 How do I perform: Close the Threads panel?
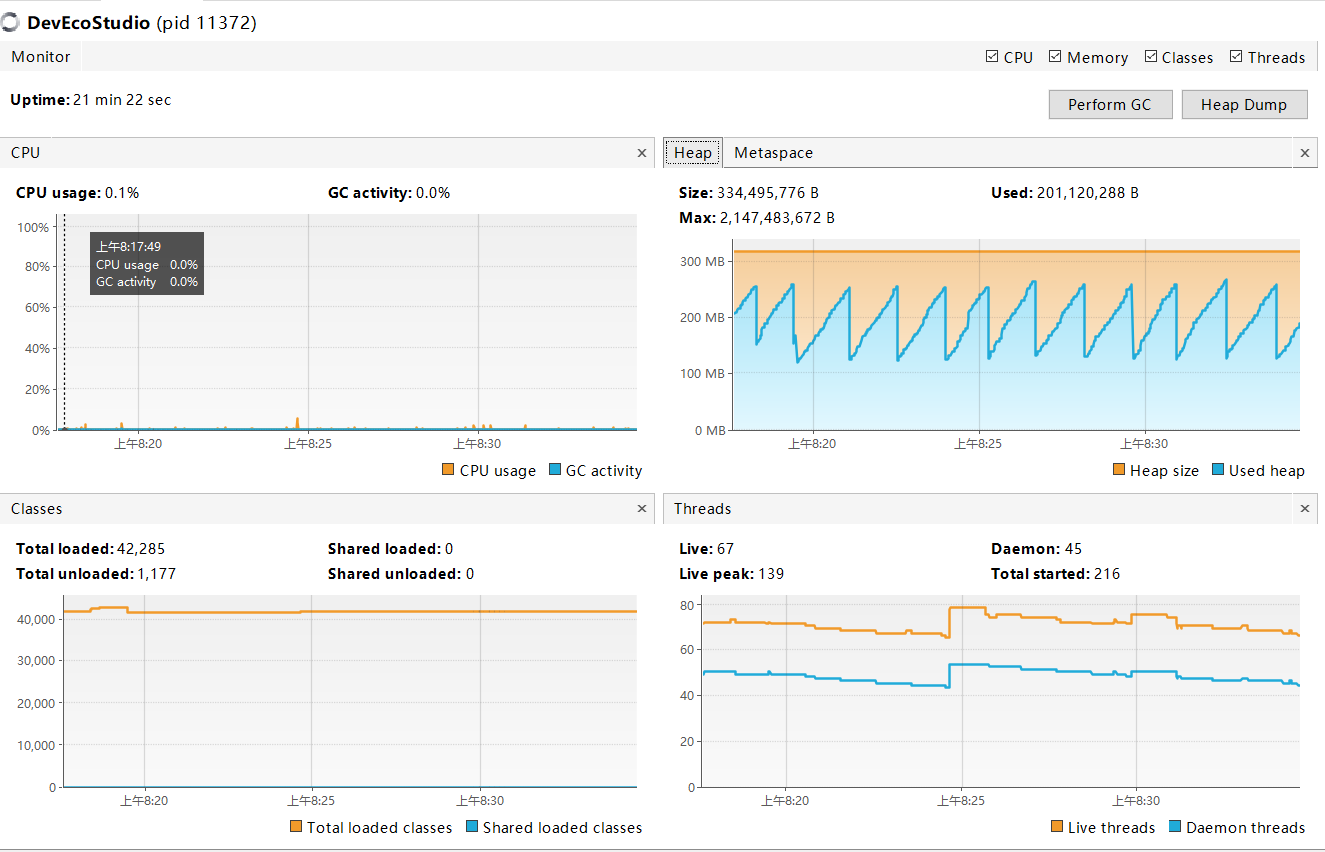tap(1305, 509)
